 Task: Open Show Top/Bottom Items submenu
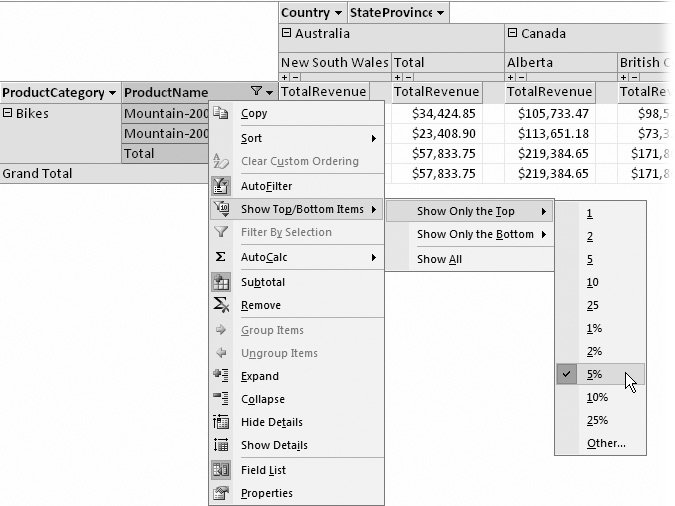pyautogui.click(x=297, y=209)
